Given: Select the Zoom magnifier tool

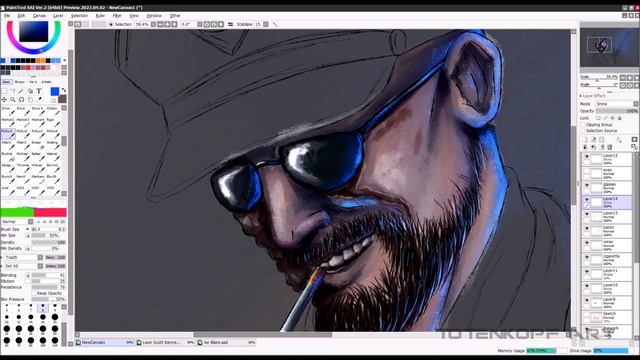Looking at the screenshot, I should point(13,100).
